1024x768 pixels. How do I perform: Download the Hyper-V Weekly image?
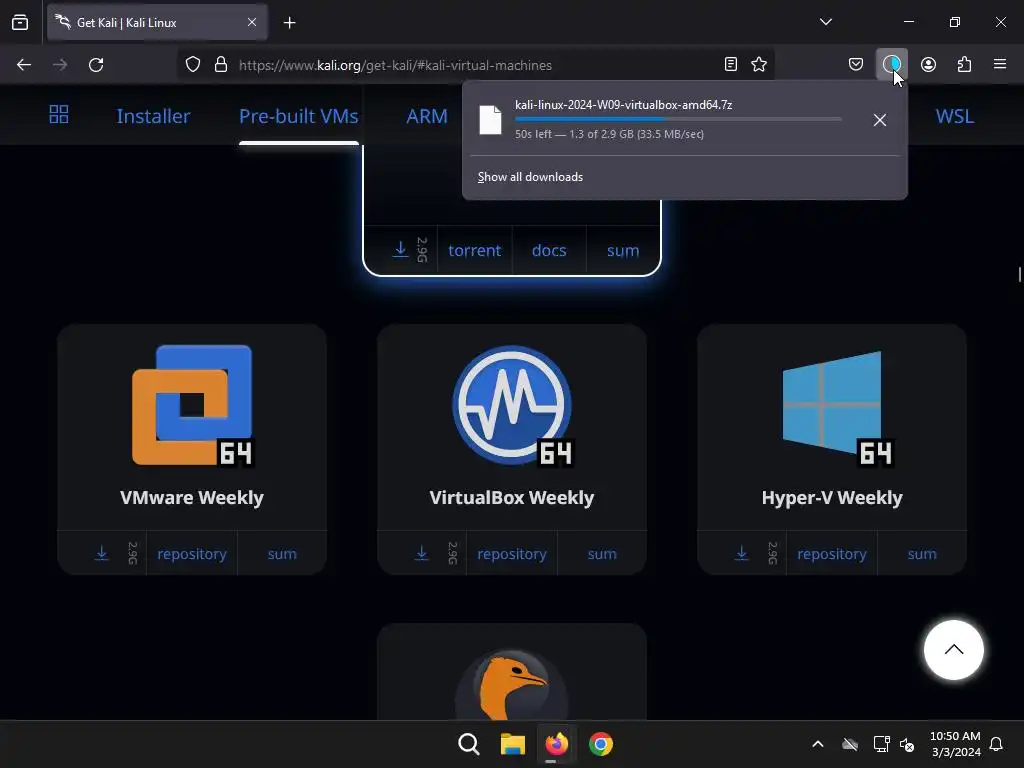742,553
